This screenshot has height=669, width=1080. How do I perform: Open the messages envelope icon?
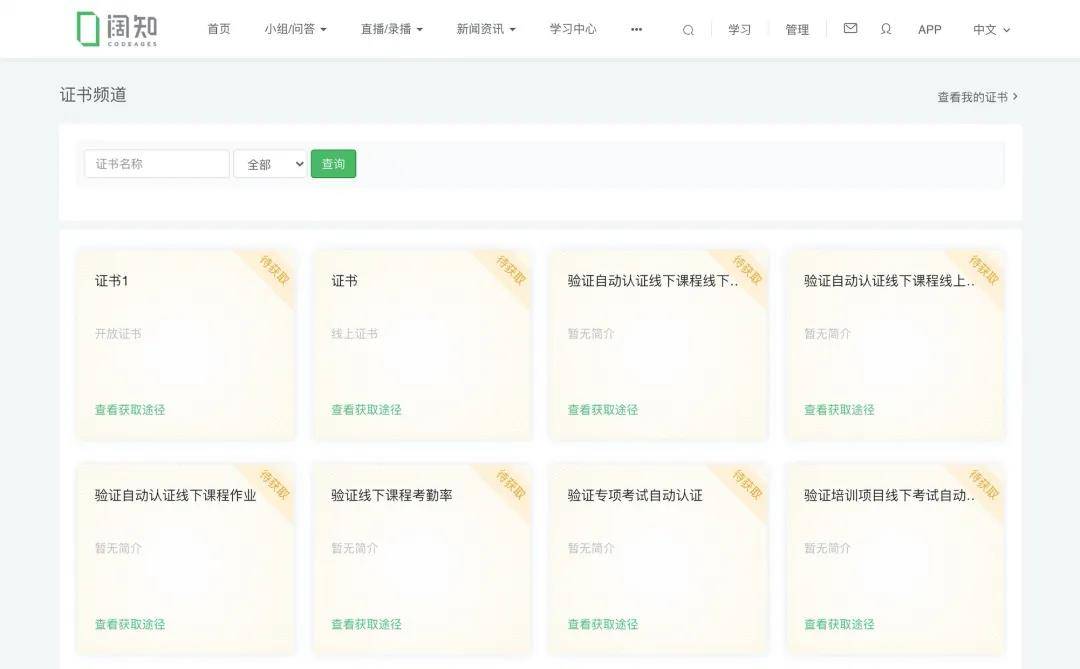pos(850,29)
